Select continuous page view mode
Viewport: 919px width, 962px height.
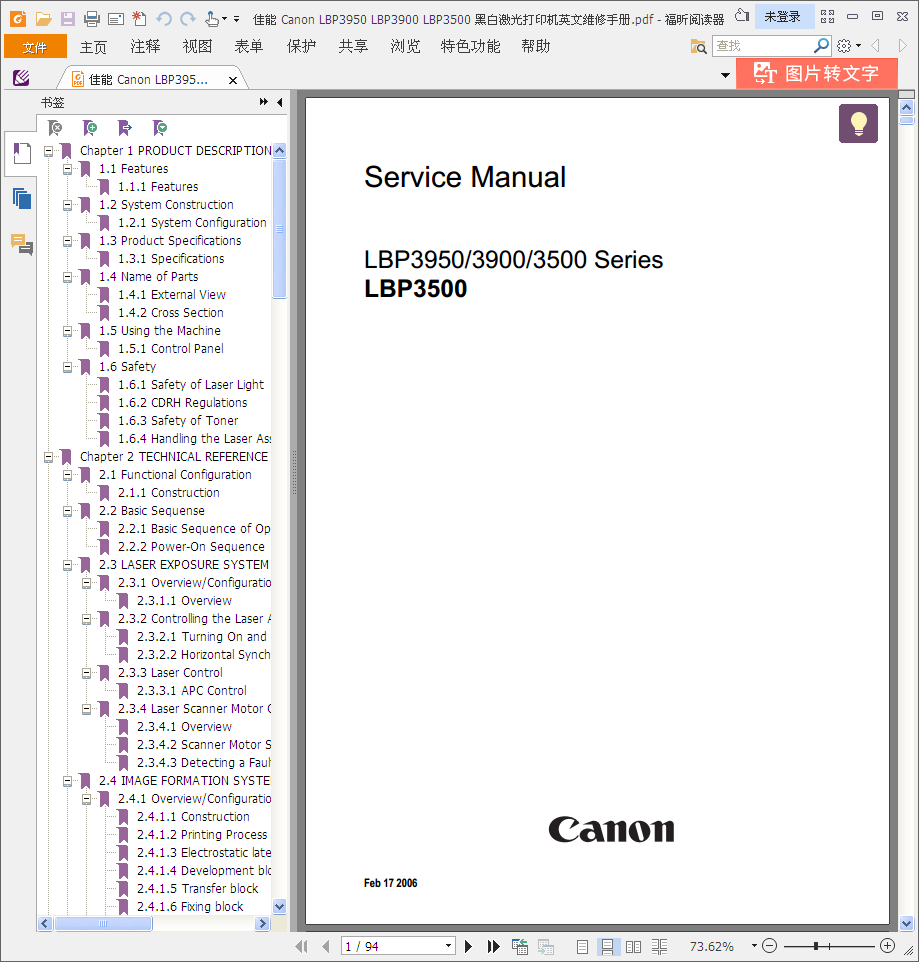coord(607,947)
